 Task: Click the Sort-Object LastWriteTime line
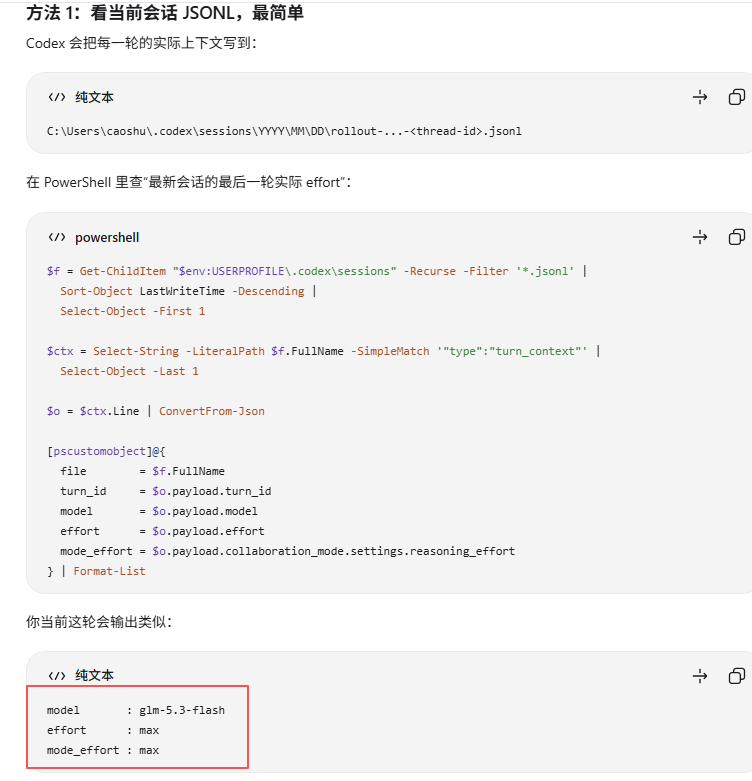pyautogui.click(x=188, y=291)
